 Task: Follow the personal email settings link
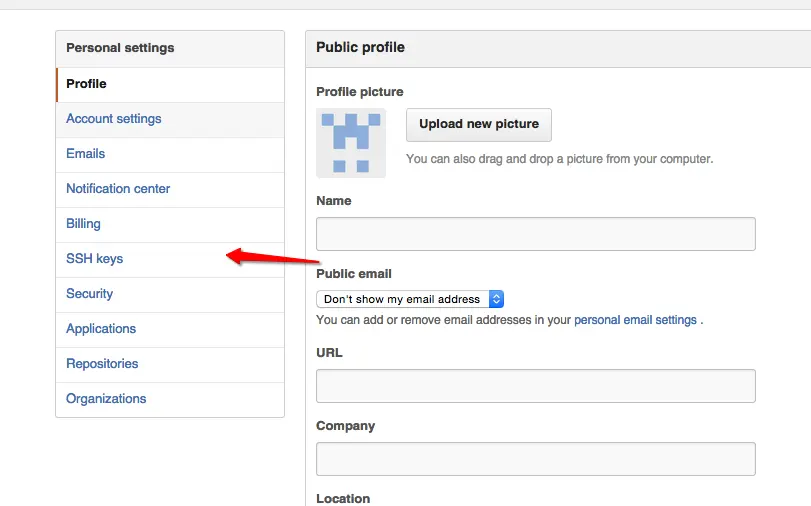(635, 320)
